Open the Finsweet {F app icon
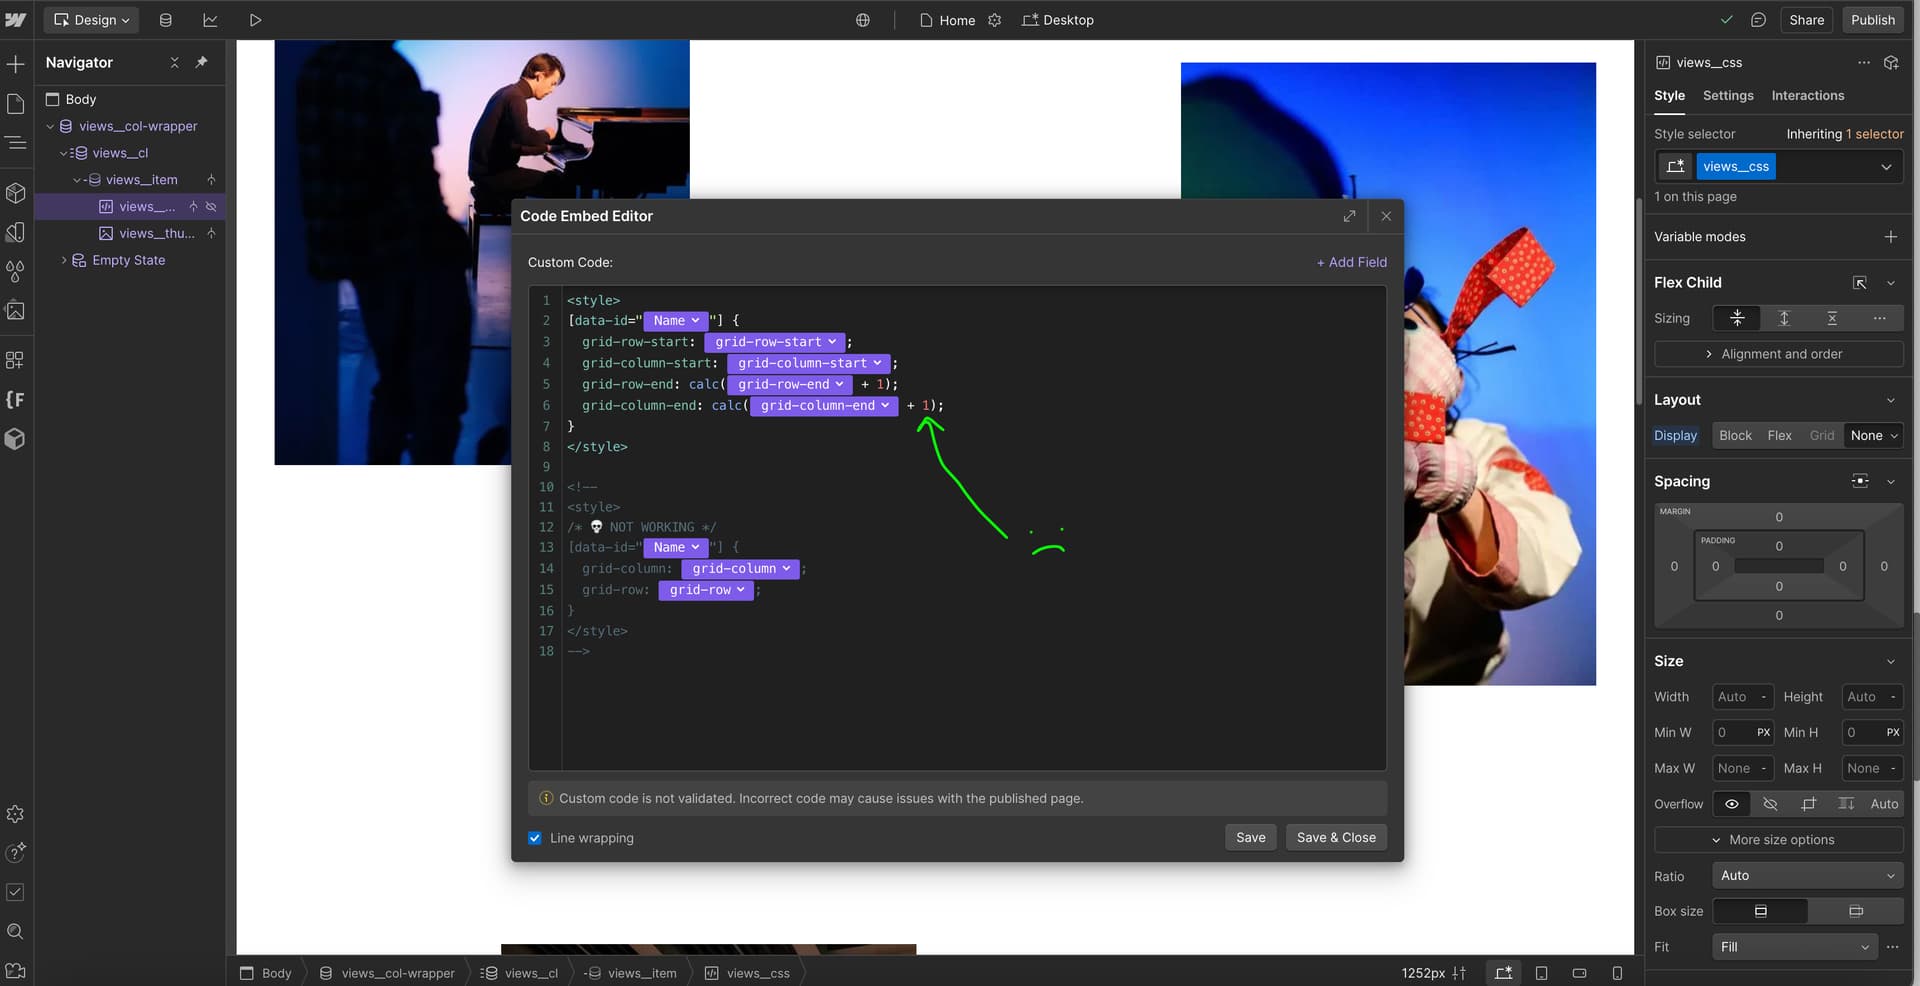This screenshot has width=1920, height=986. point(15,400)
